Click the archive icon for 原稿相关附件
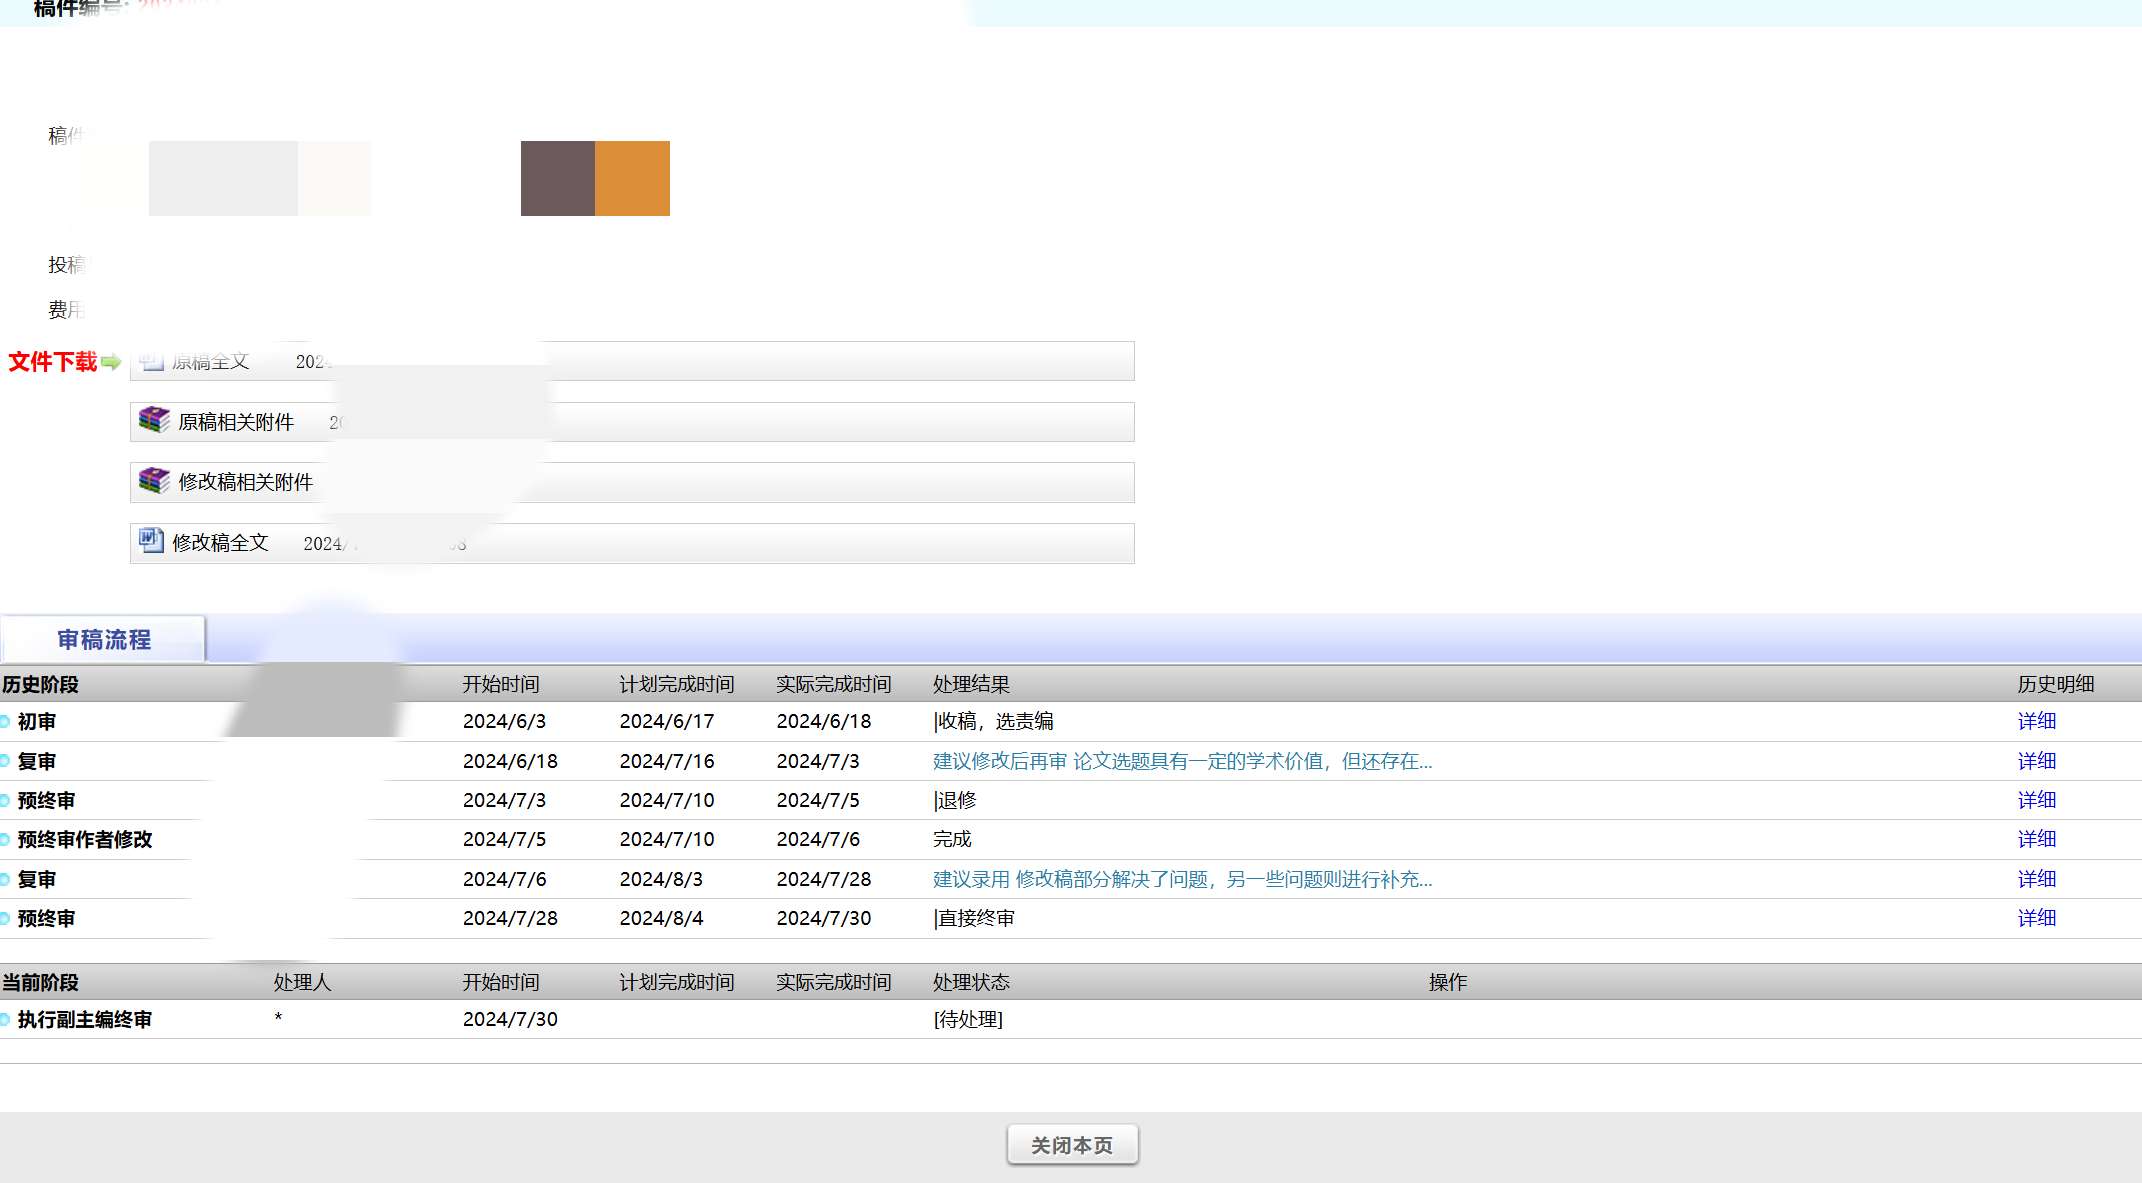Screen dimensions: 2142x1183 pos(154,420)
